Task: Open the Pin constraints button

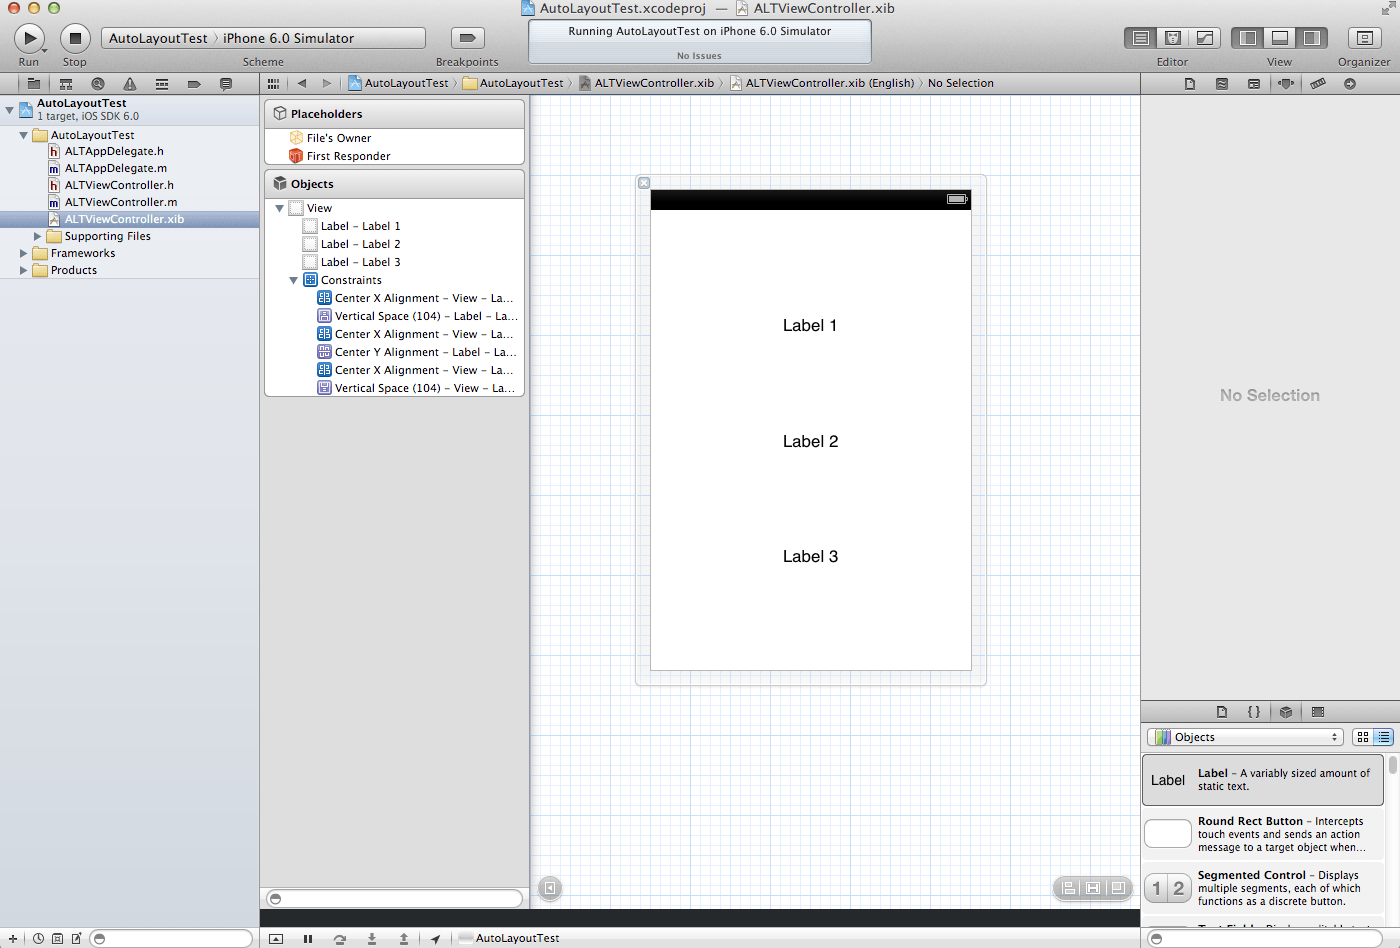Action: point(1093,888)
